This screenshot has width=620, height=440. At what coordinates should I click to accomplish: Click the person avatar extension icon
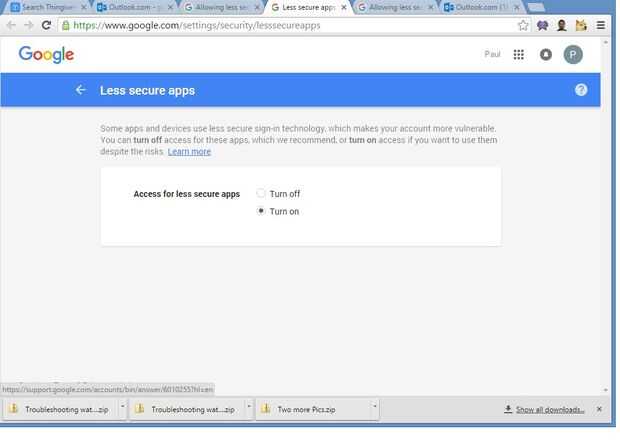click(x=561, y=26)
